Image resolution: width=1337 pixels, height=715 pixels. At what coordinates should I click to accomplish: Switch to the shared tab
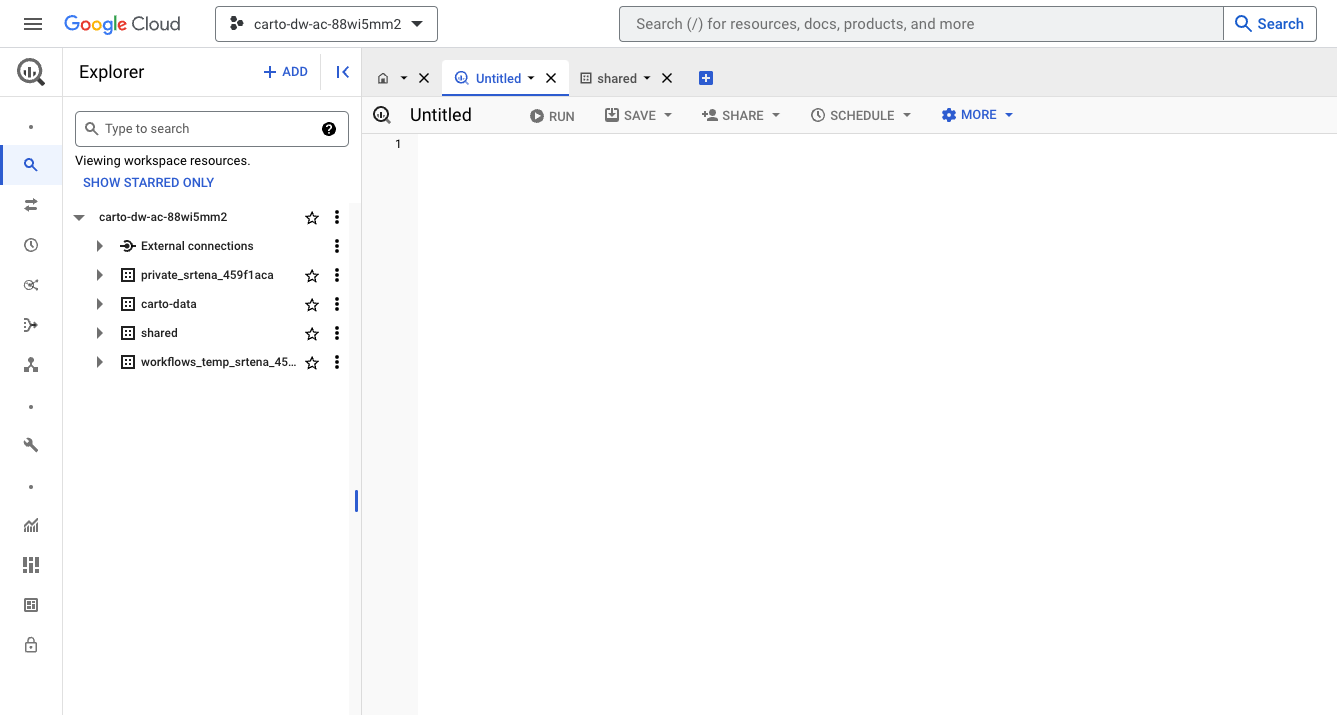tap(616, 78)
